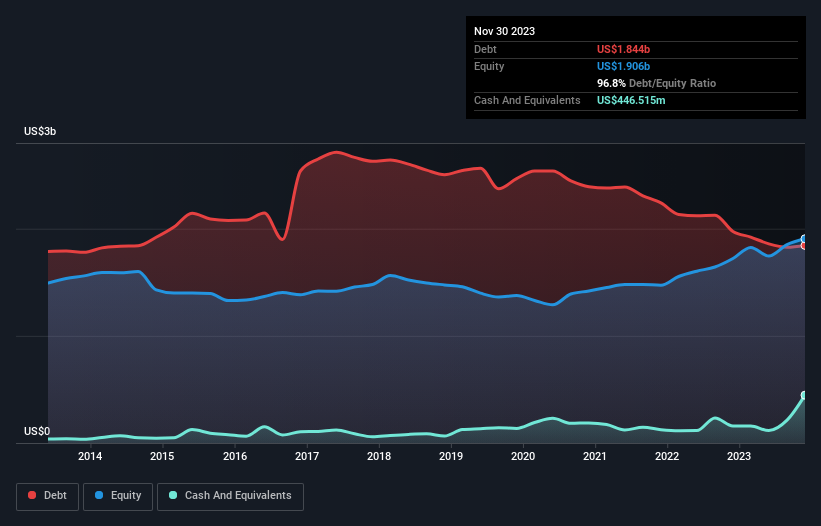Click the US$3b y-axis label
Viewport: 821px width, 526px height.
[x=41, y=133]
